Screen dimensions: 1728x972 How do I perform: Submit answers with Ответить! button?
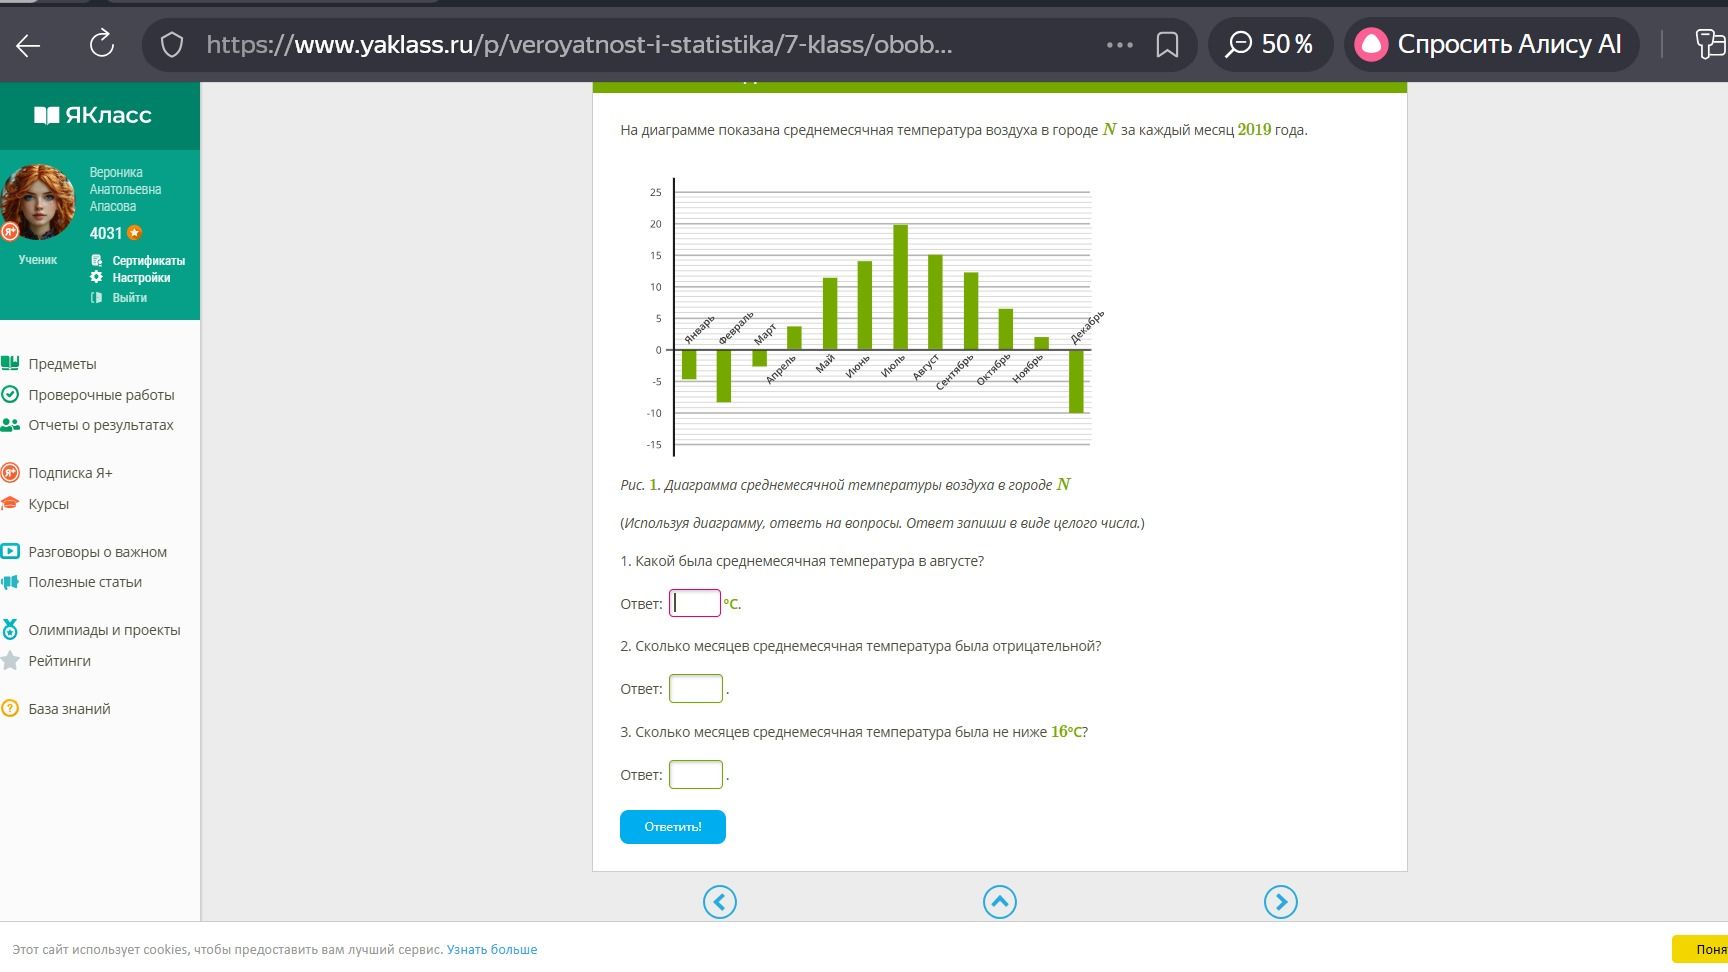coord(673,827)
